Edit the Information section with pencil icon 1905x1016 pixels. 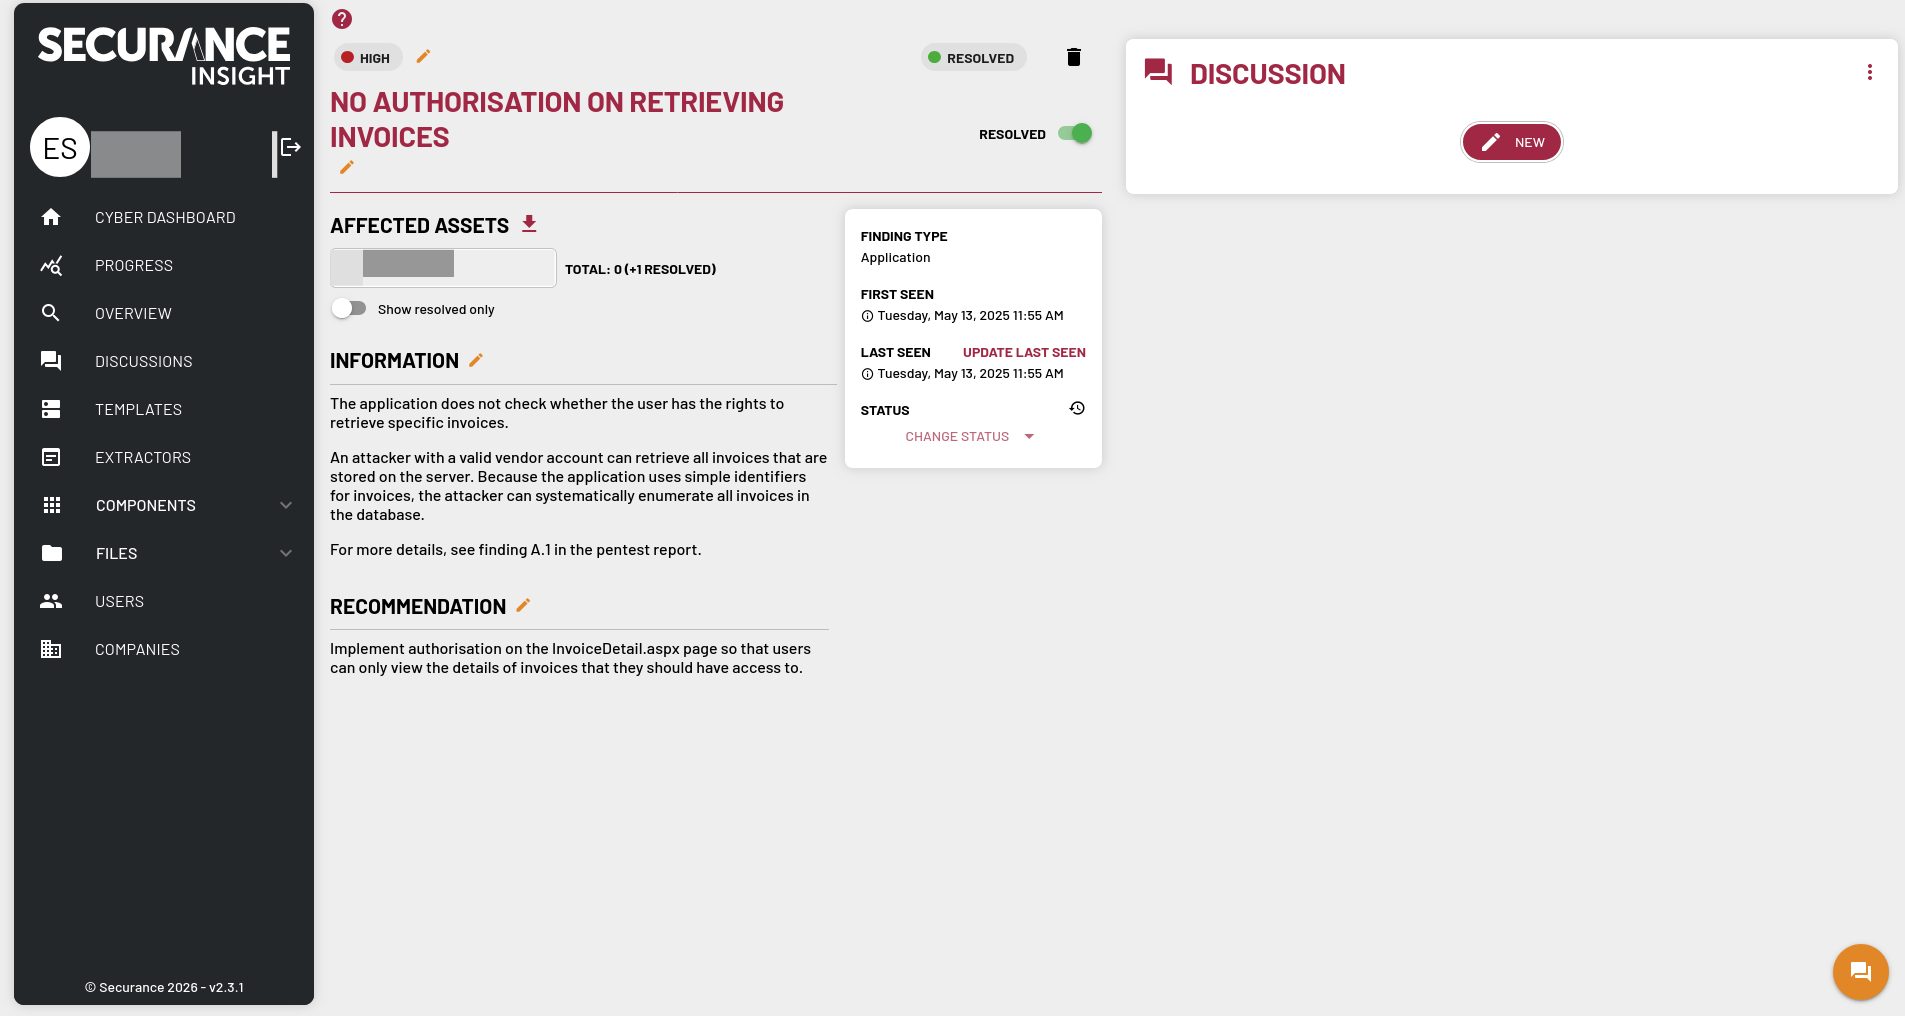coord(476,361)
